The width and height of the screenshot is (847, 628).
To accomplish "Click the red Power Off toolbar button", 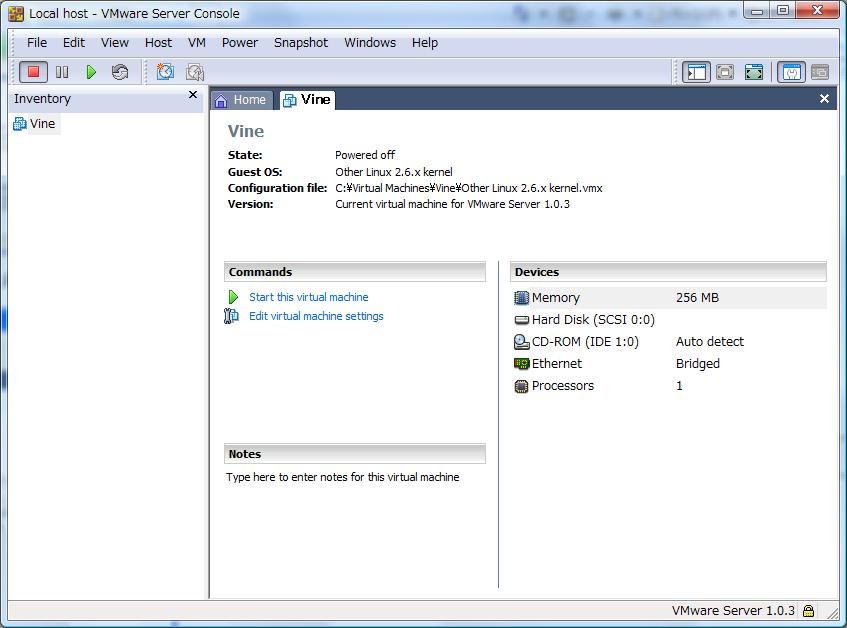I will (33, 72).
